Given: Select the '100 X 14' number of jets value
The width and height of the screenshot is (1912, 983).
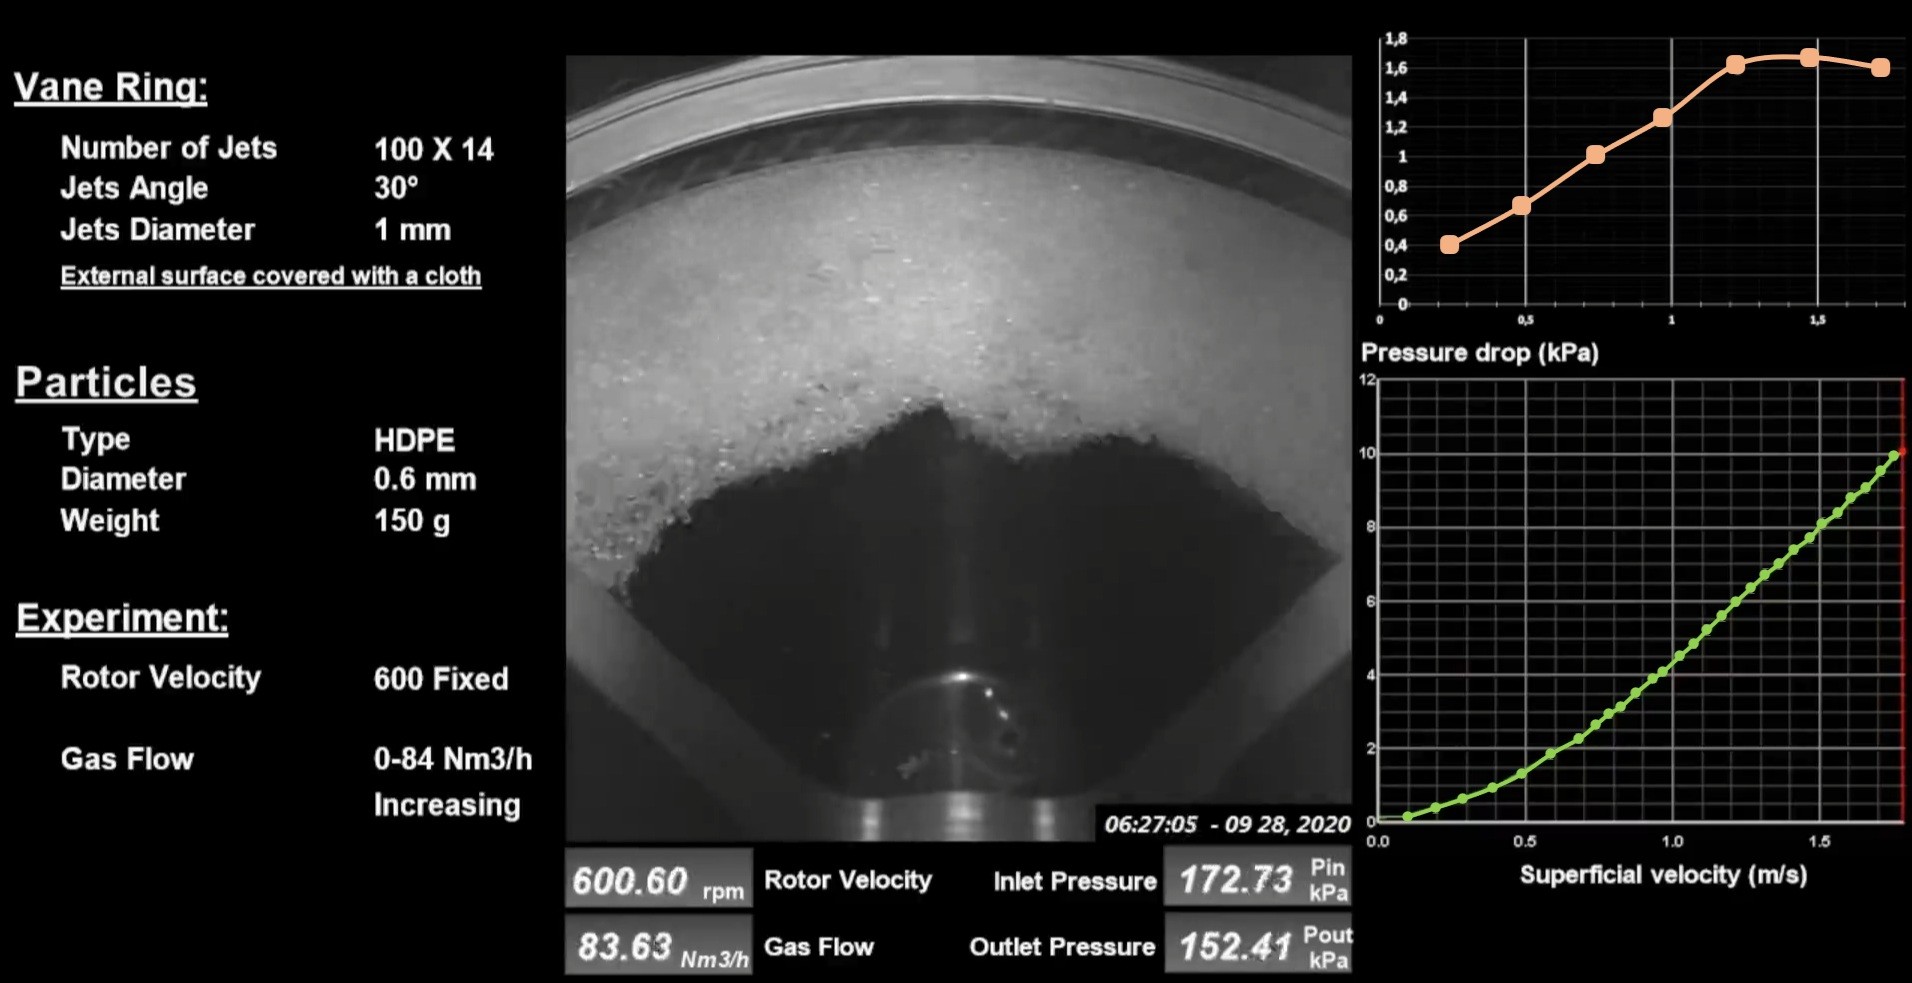Looking at the screenshot, I should pyautogui.click(x=434, y=150).
